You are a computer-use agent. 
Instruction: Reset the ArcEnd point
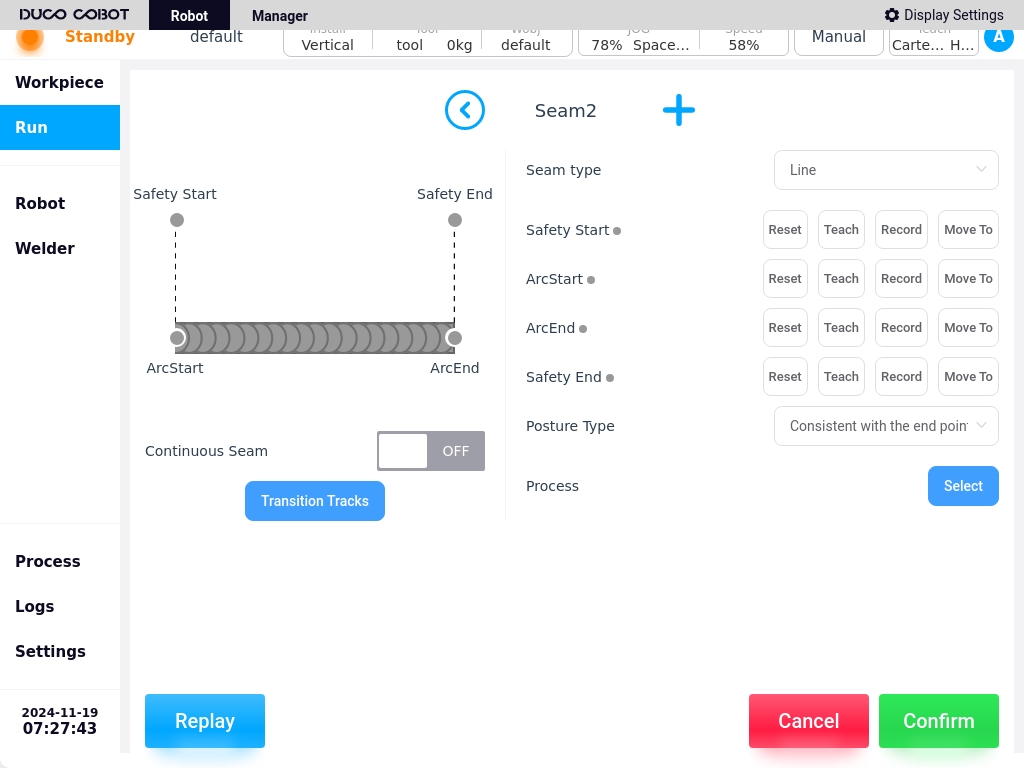pyautogui.click(x=785, y=327)
